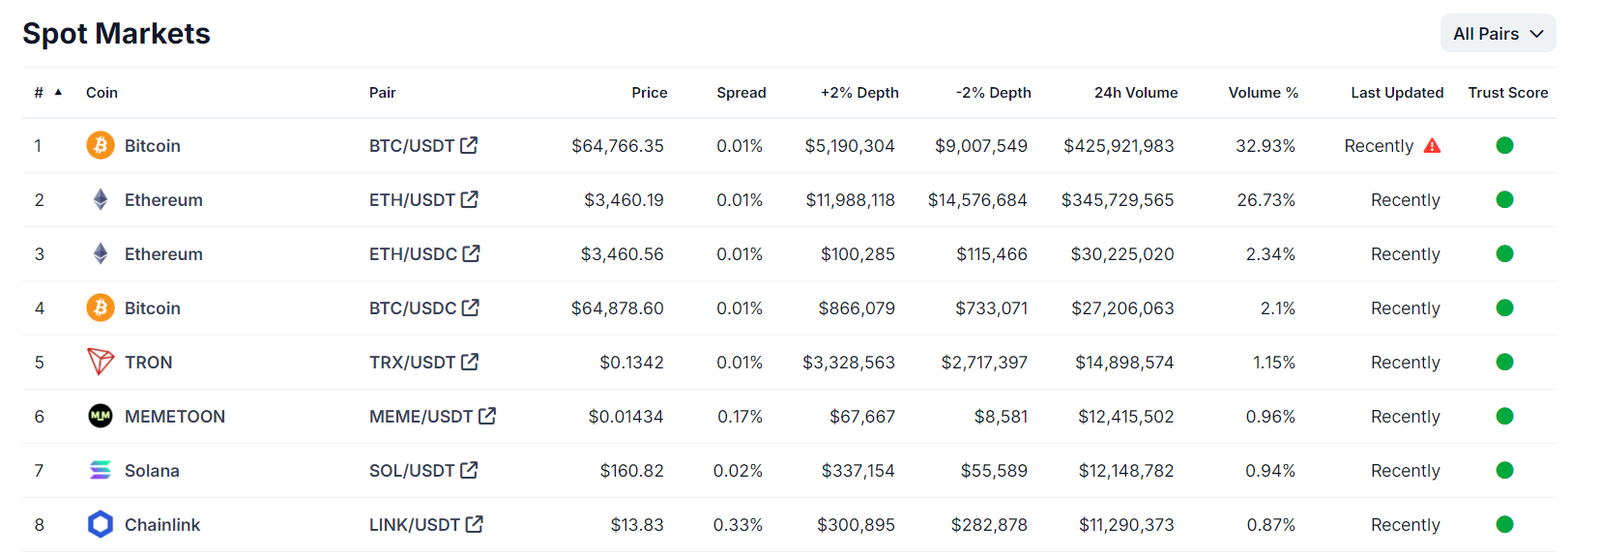Select the +2% depth value $11,988,118
1600x556 pixels.
pos(850,200)
